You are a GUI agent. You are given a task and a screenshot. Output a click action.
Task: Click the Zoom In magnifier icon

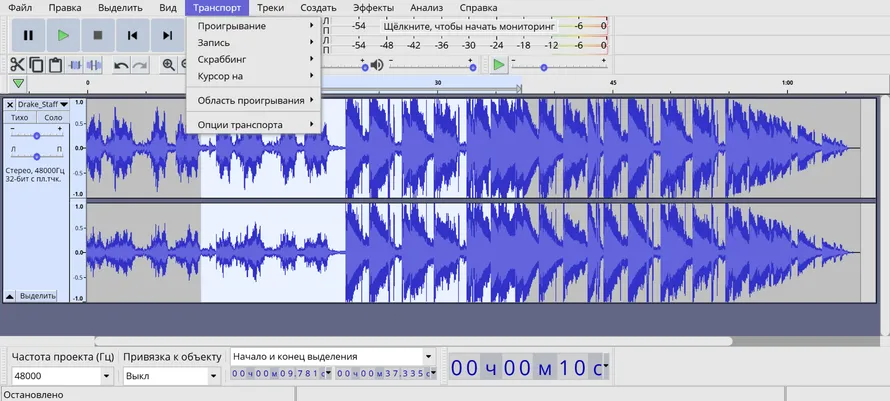click(x=169, y=65)
